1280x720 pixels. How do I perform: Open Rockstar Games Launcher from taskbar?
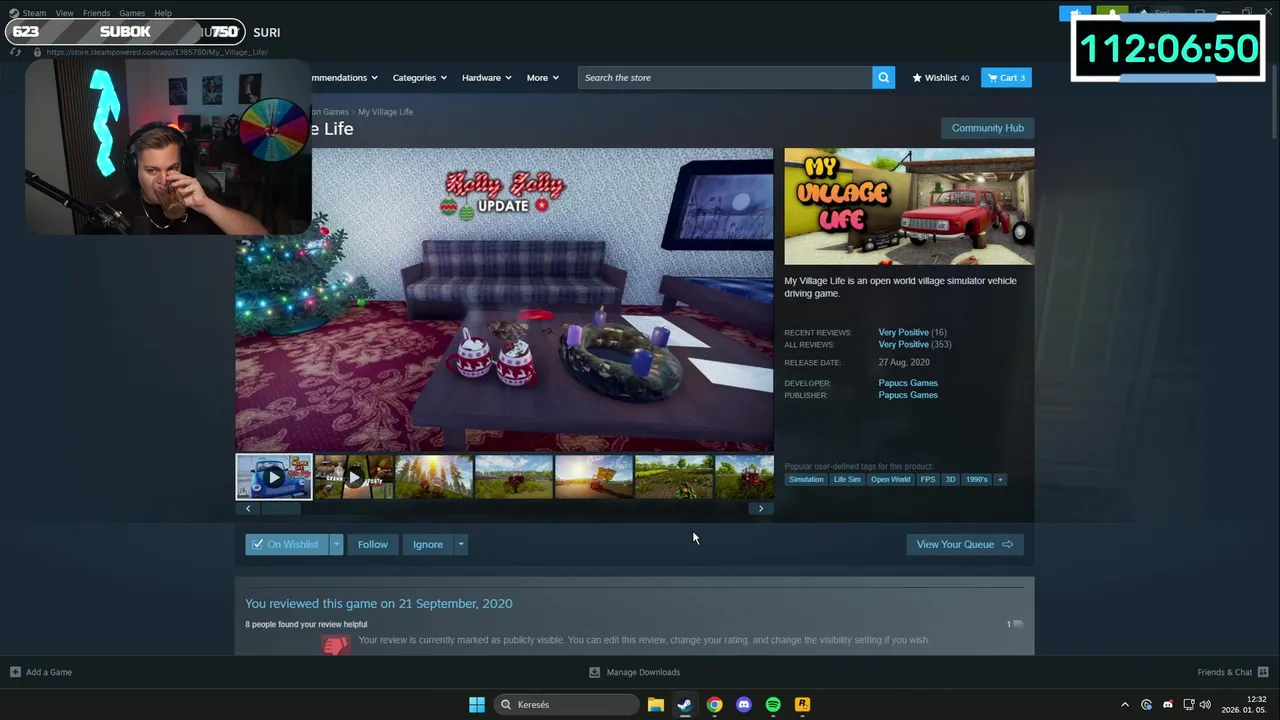pyautogui.click(x=802, y=704)
